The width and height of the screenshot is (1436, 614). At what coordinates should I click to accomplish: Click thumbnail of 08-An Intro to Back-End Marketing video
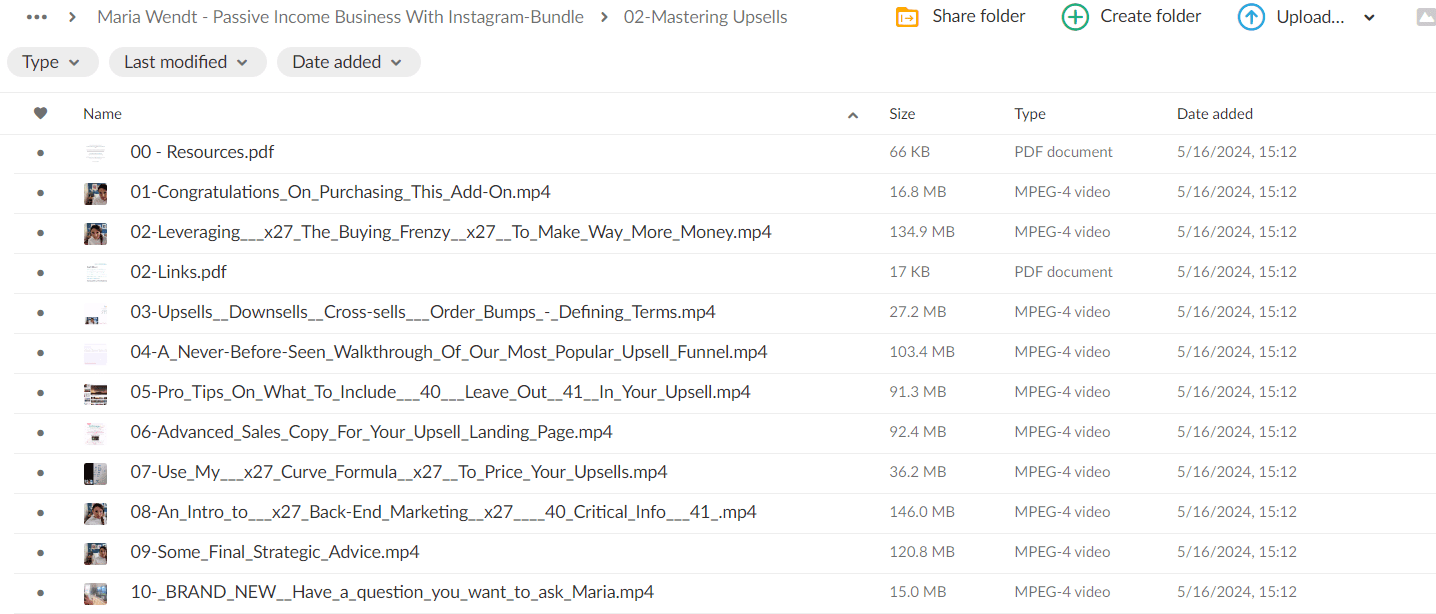[x=95, y=513]
